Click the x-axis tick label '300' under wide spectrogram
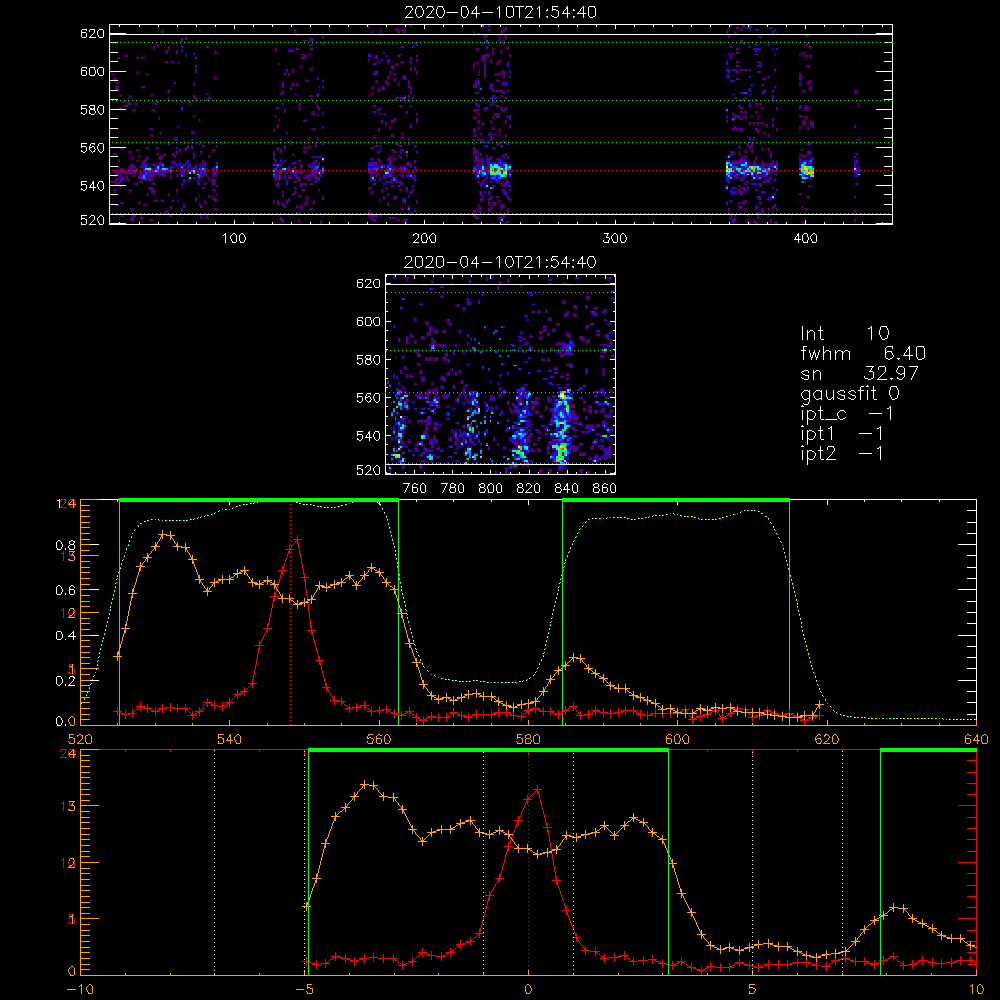This screenshot has width=1000, height=1000. coord(615,239)
